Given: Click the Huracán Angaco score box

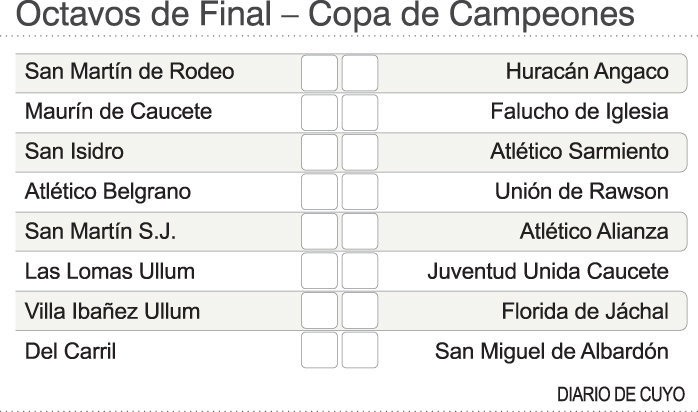Looking at the screenshot, I should pyautogui.click(x=360, y=72).
